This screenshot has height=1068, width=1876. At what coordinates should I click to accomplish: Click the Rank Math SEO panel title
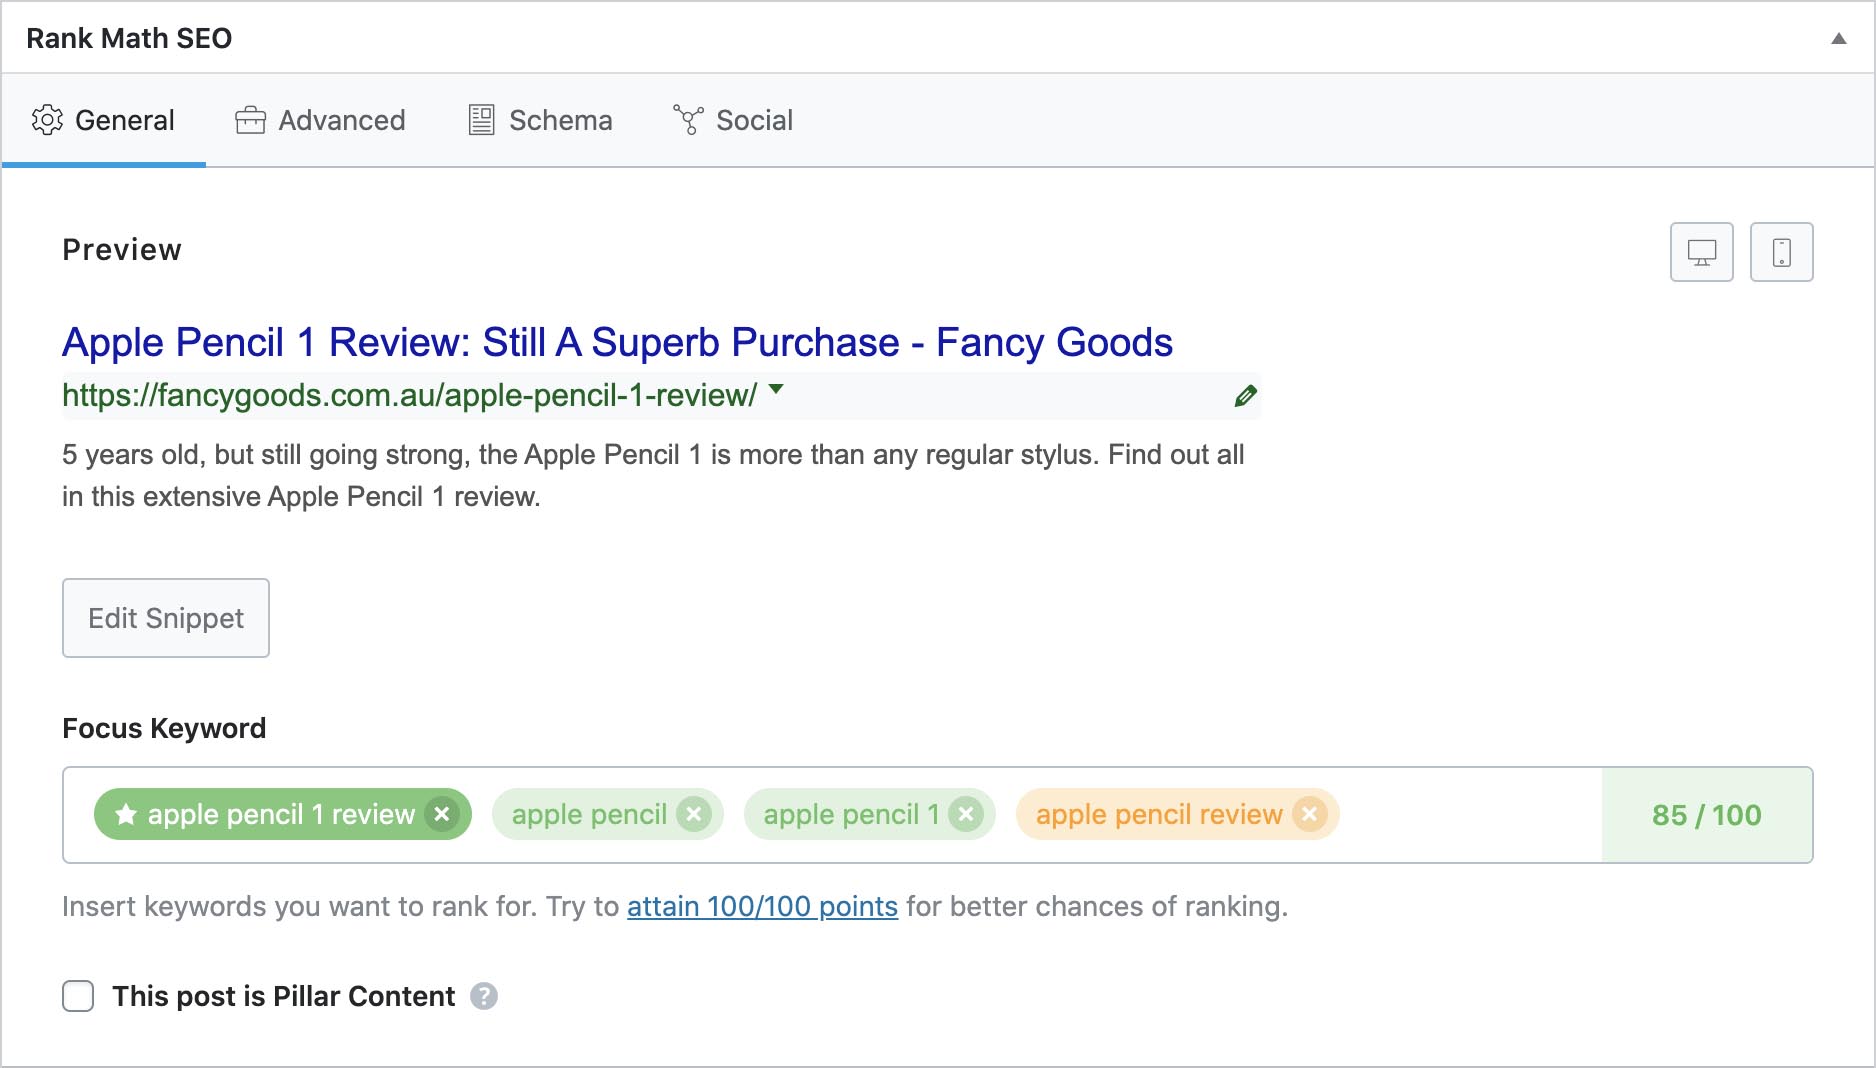pos(129,38)
